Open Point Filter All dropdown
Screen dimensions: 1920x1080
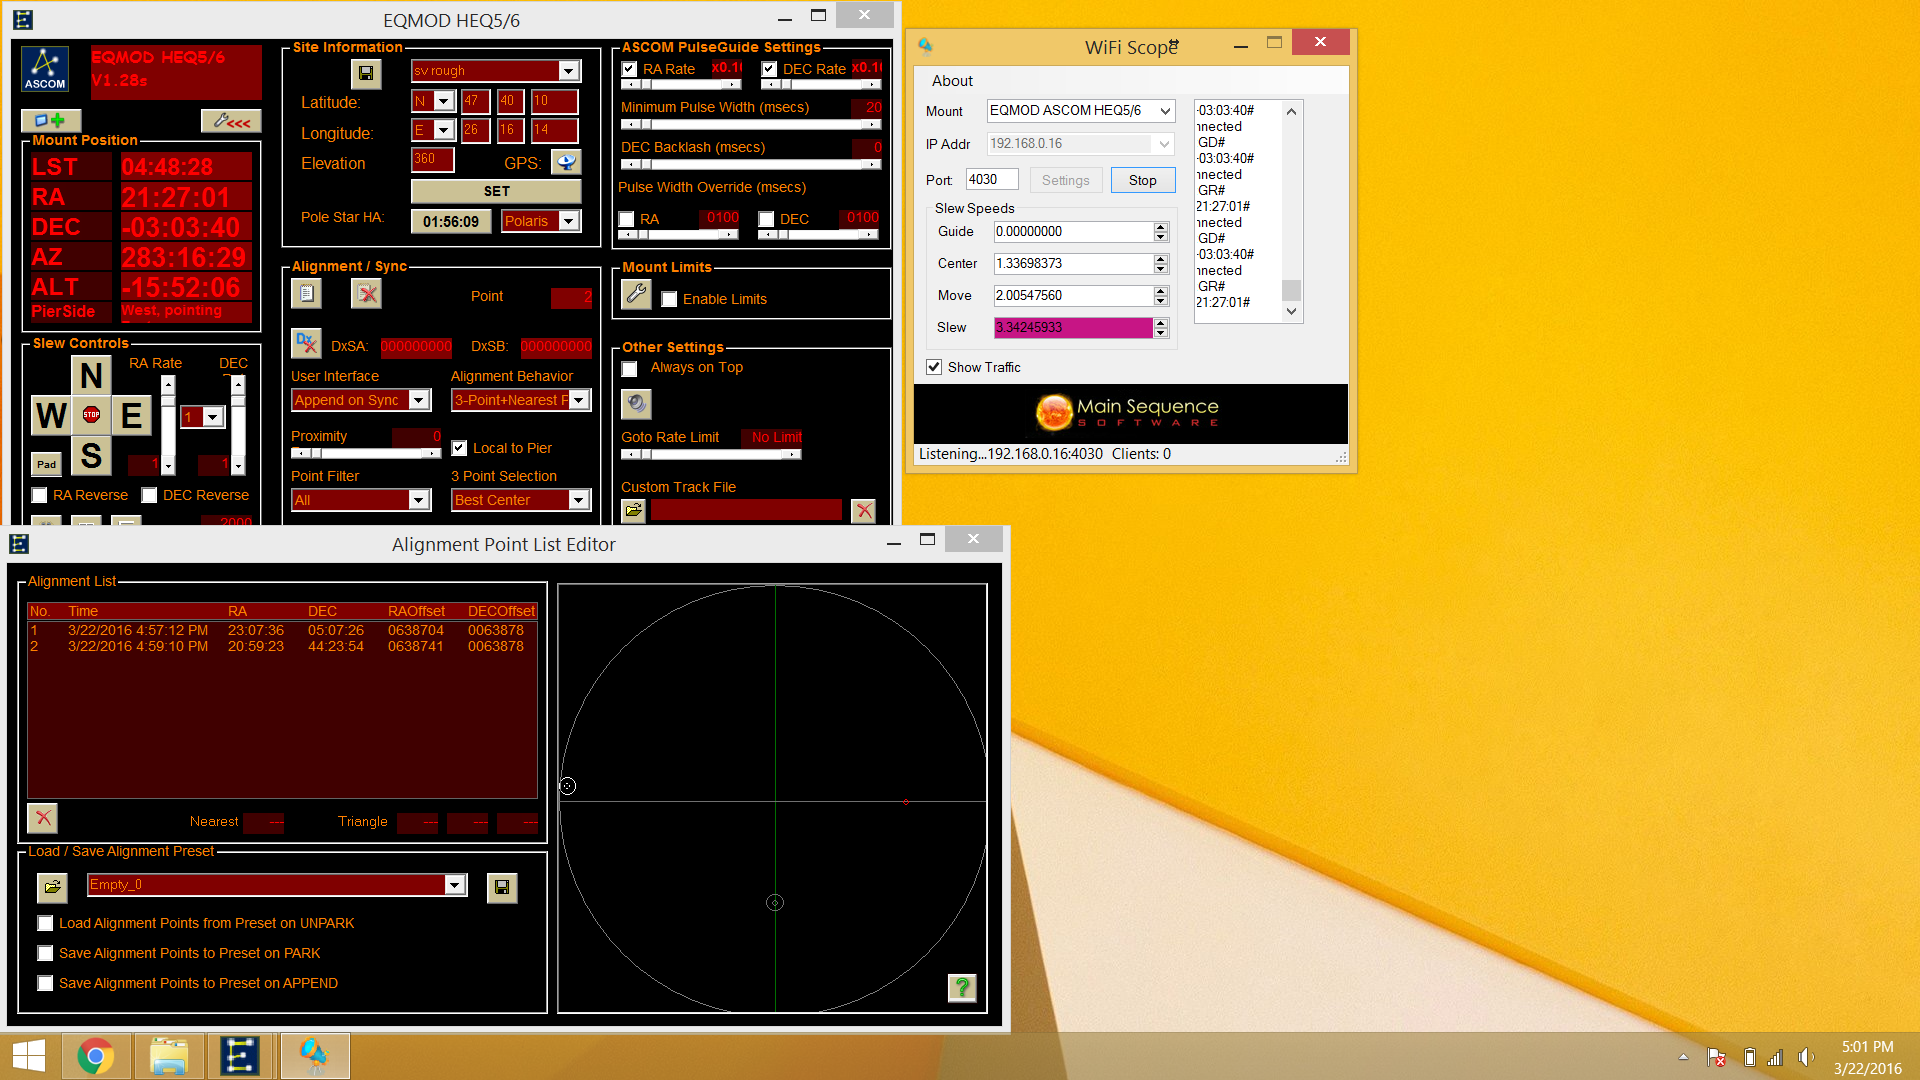[419, 500]
